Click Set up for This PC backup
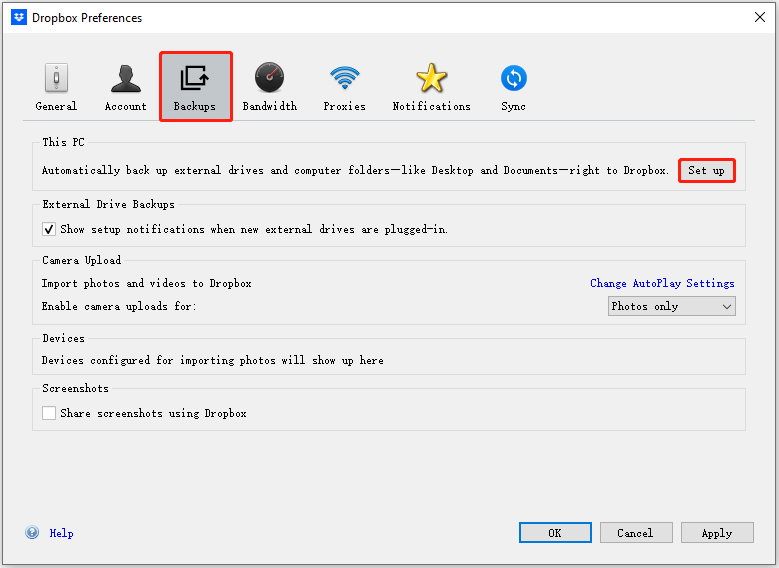The image size is (779, 568). (x=706, y=170)
